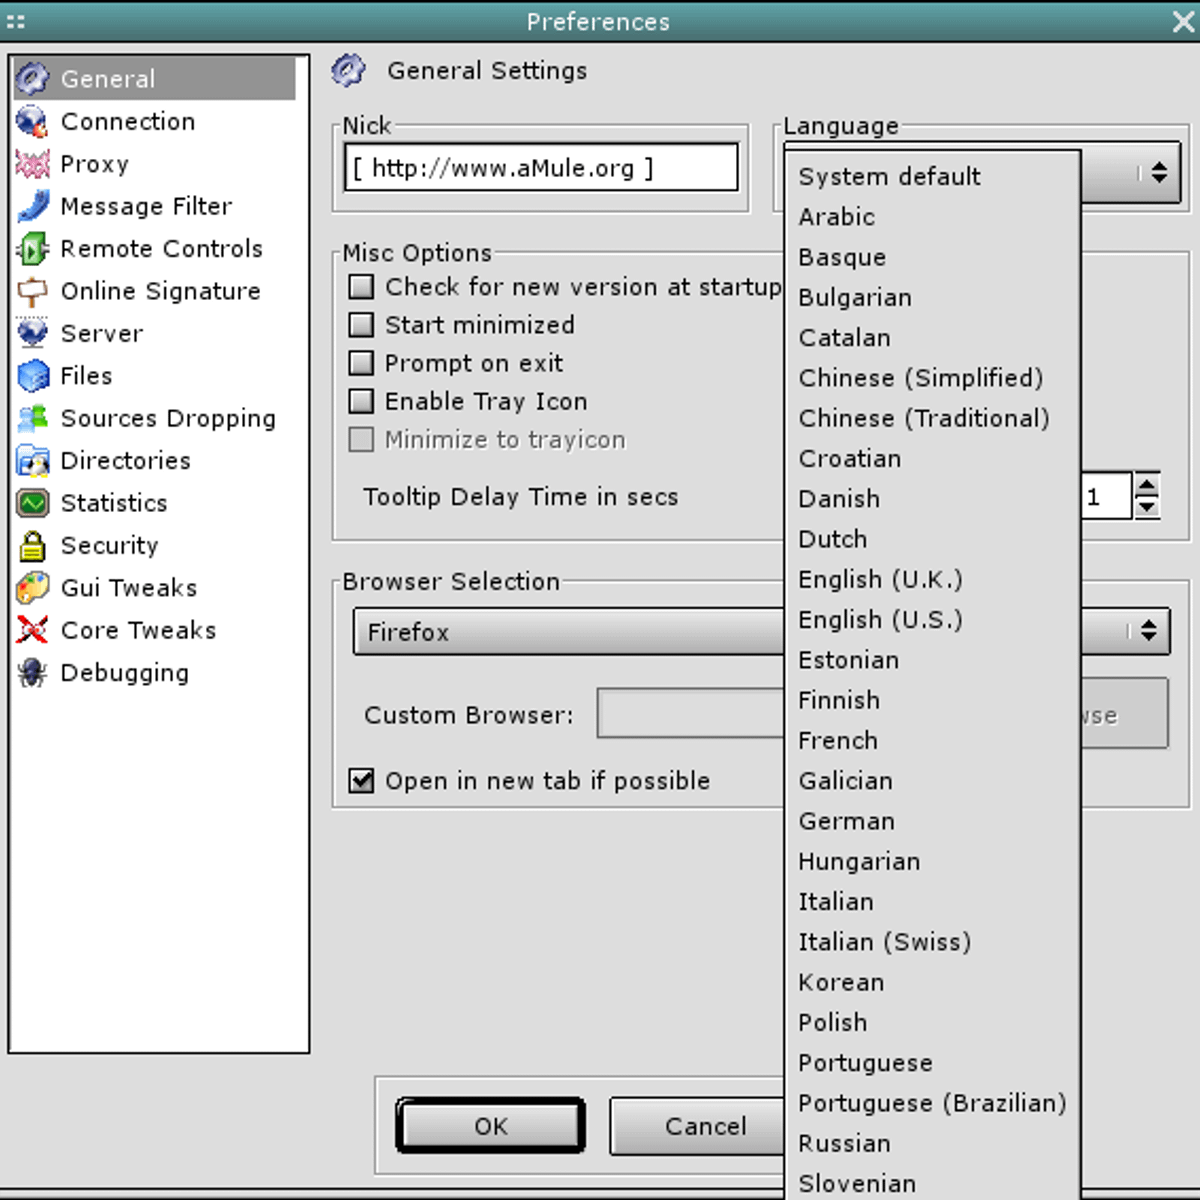Select Bulgarian in the language list
This screenshot has width=1200, height=1200.
click(932, 298)
